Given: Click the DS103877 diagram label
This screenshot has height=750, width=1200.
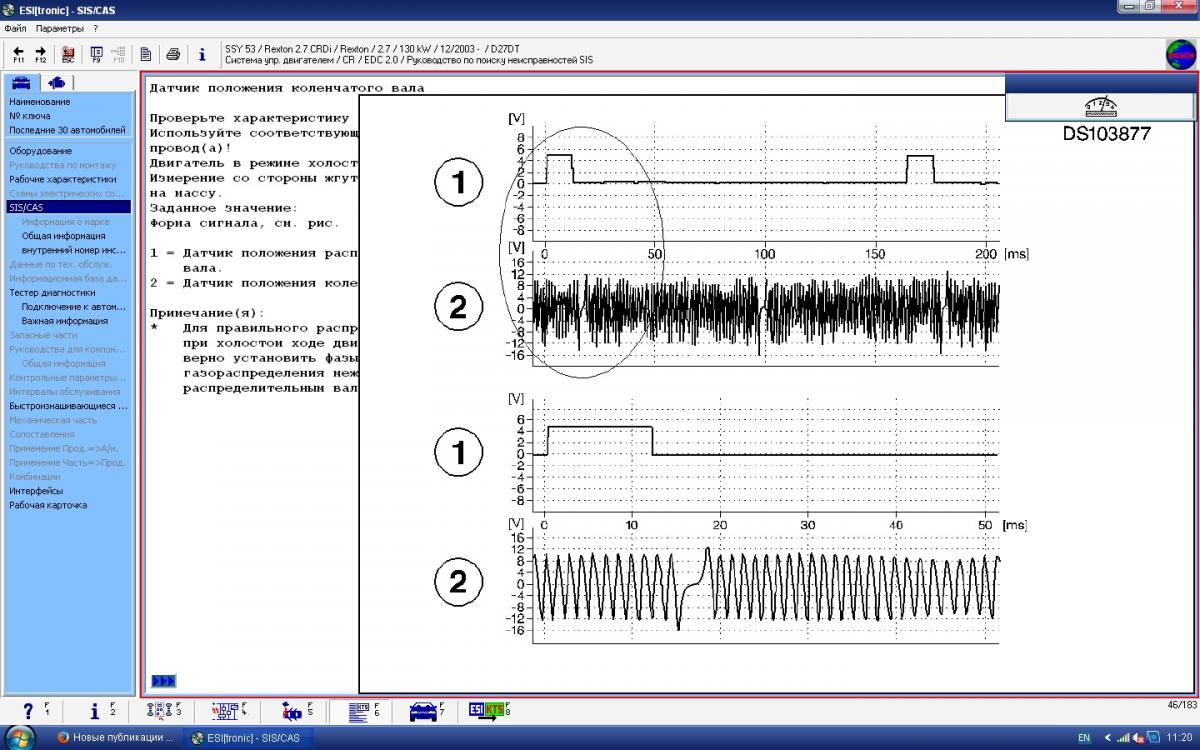Looking at the screenshot, I should [x=1106, y=134].
